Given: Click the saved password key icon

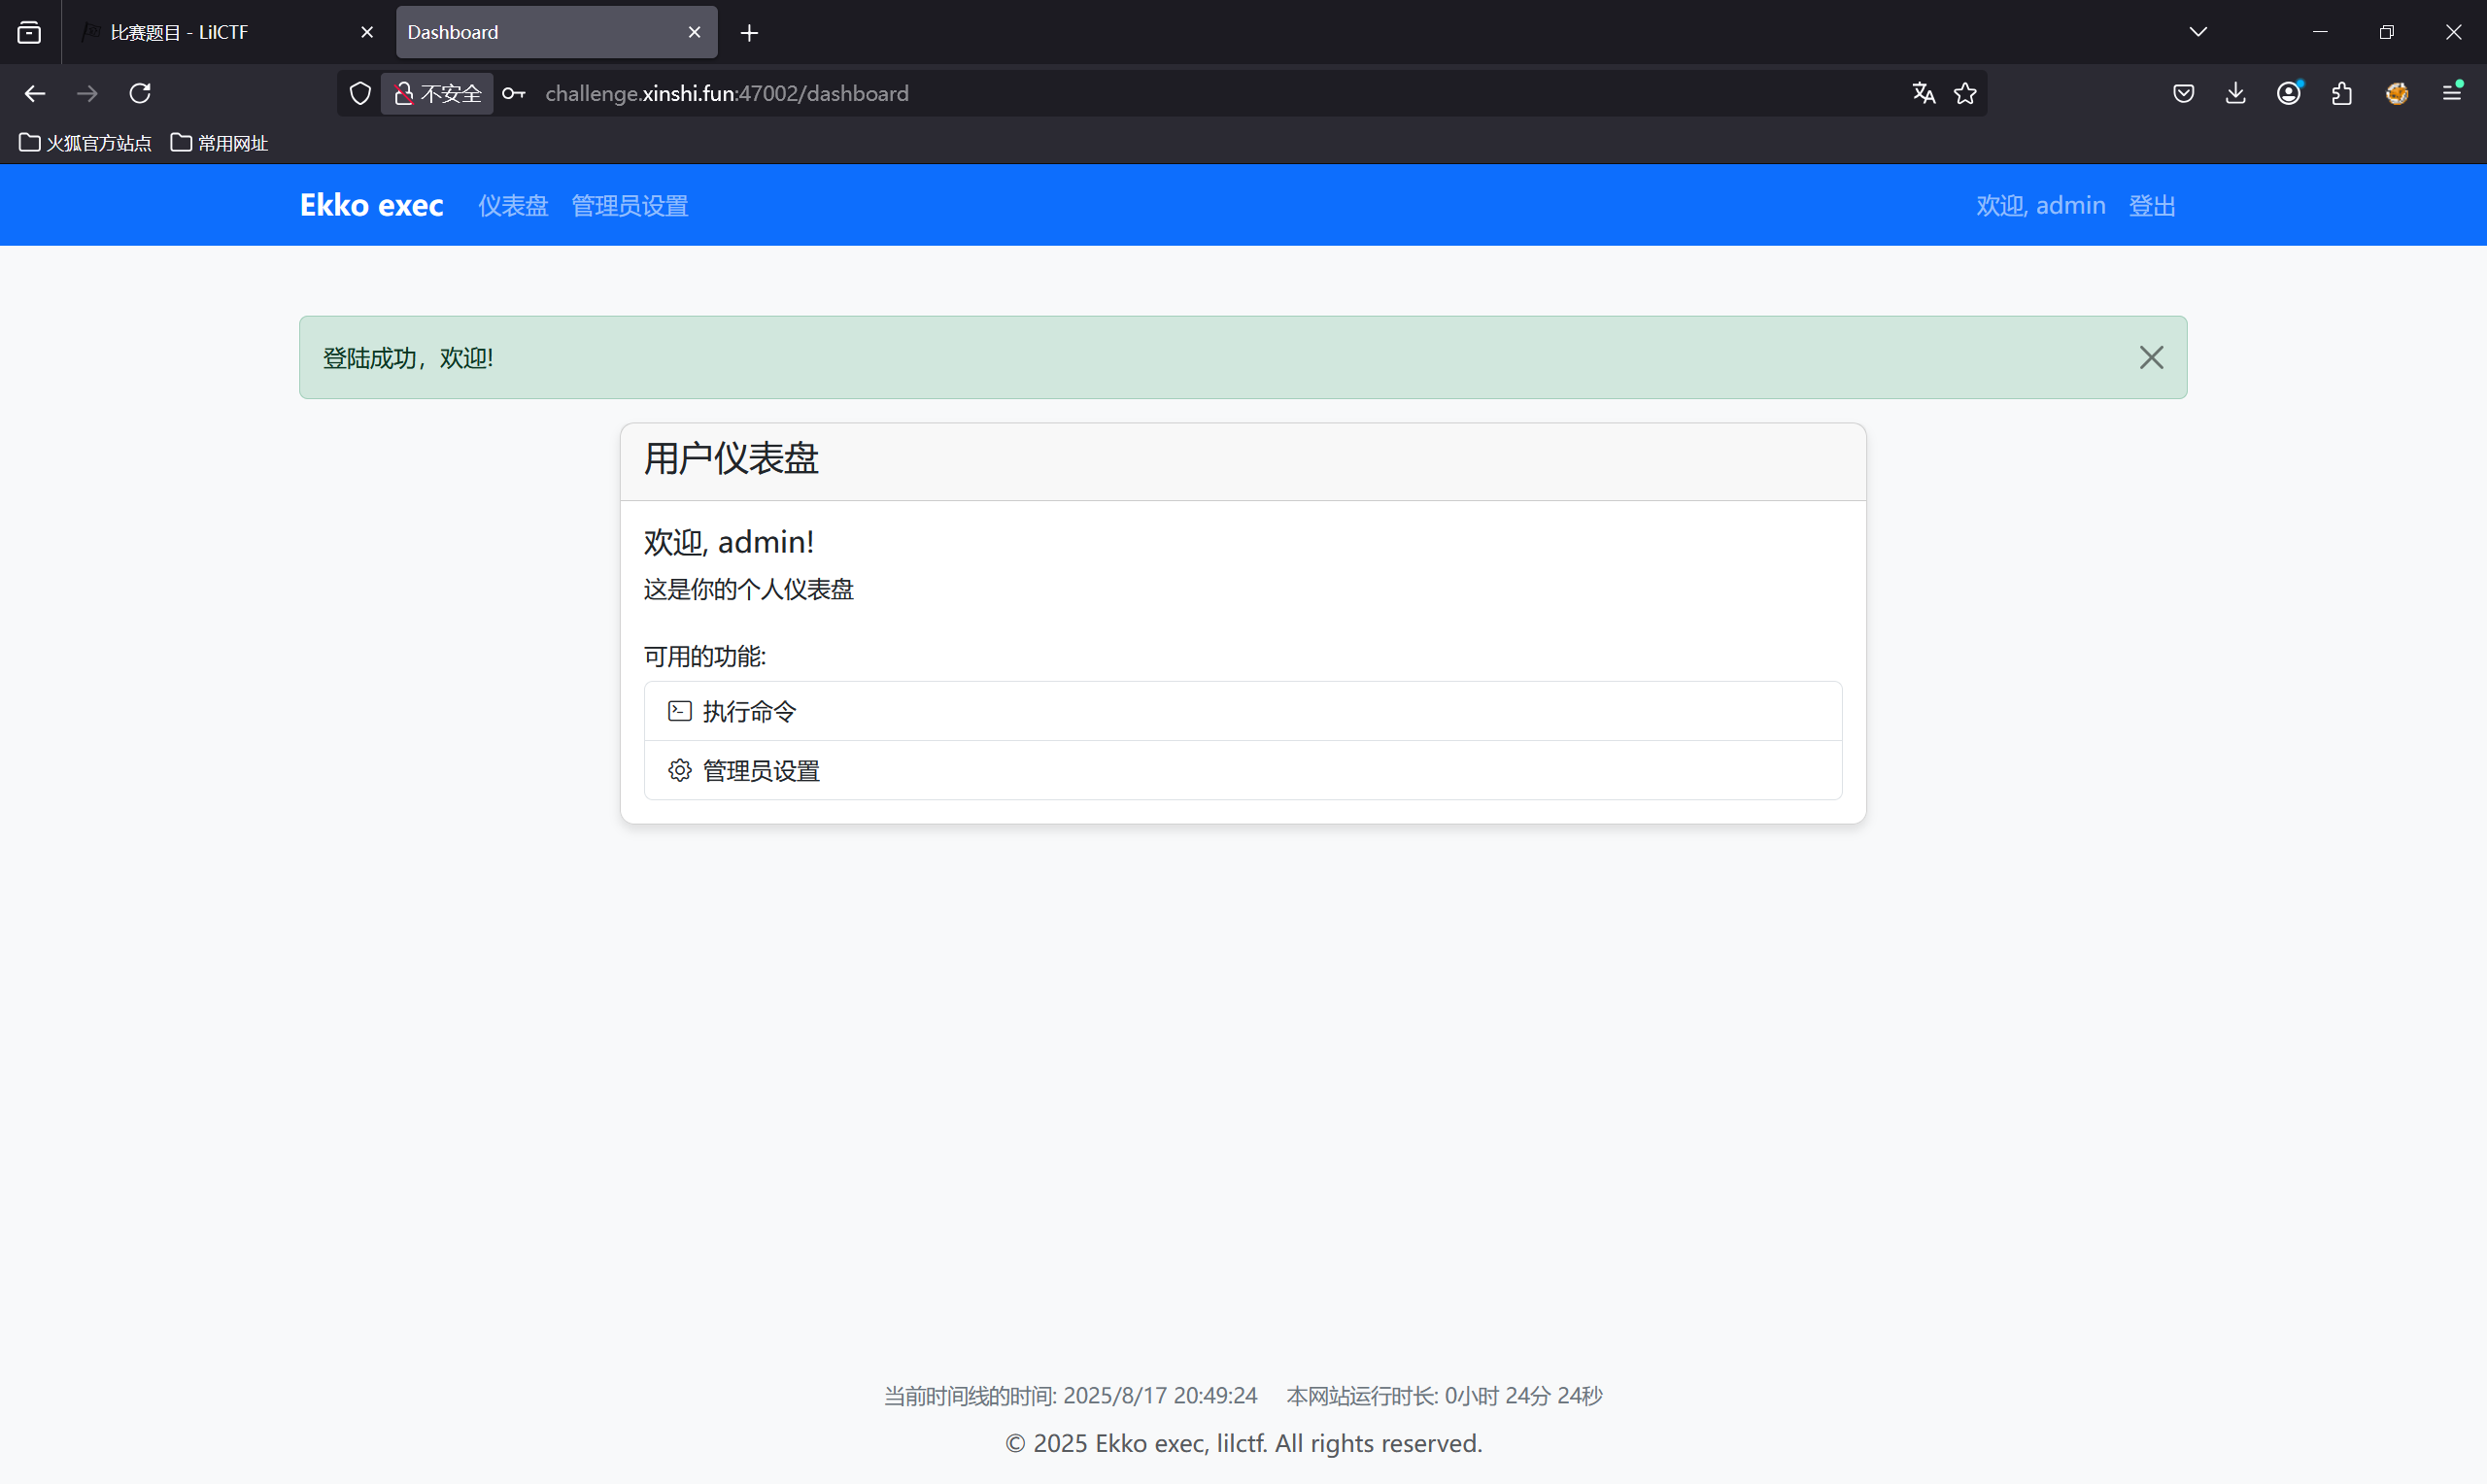Looking at the screenshot, I should [514, 93].
